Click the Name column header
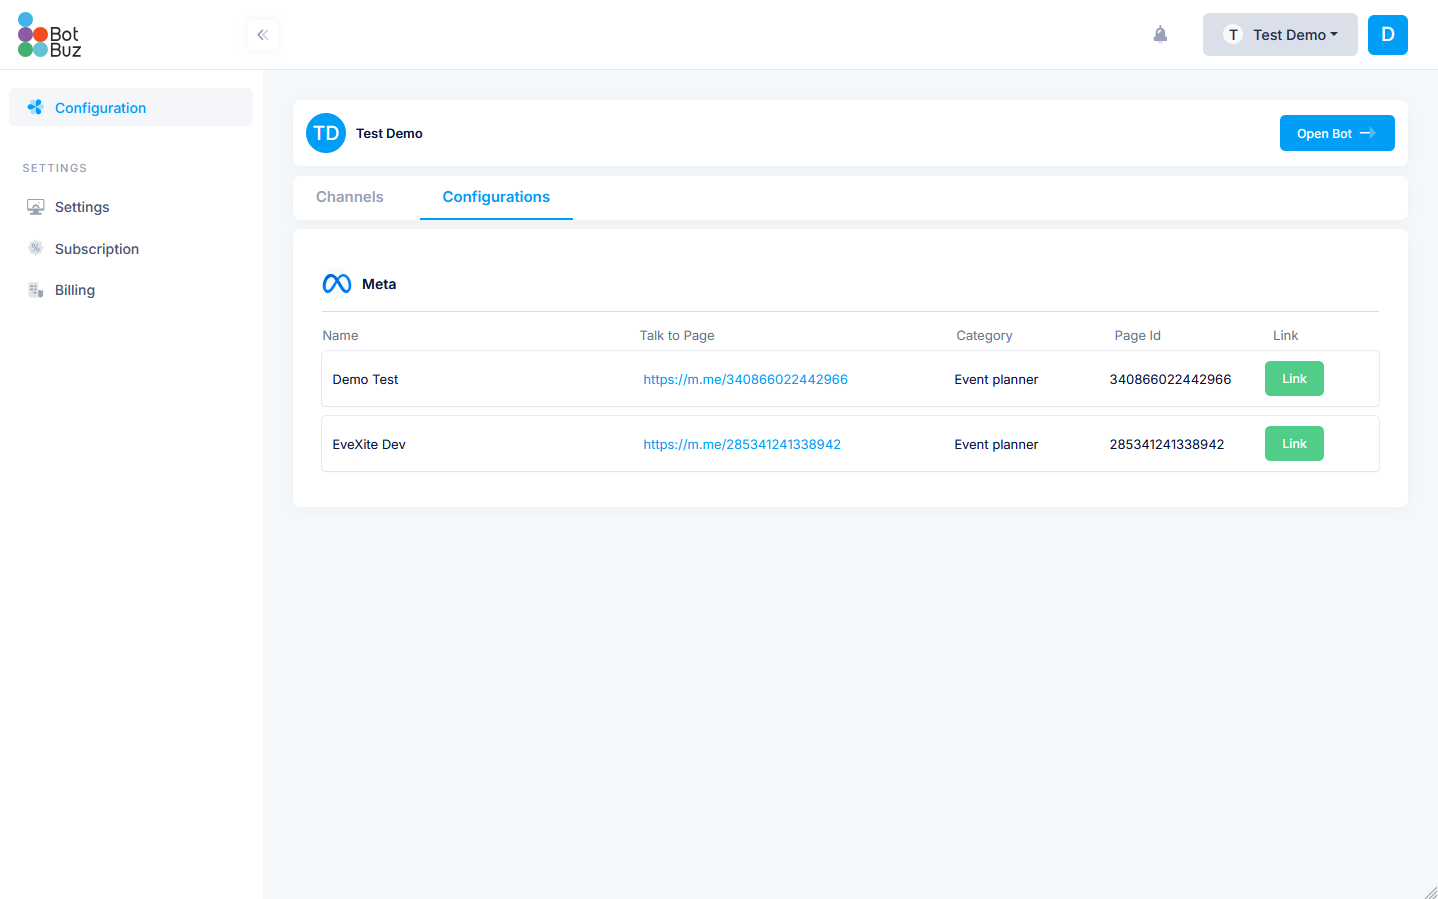1438x899 pixels. tap(340, 335)
